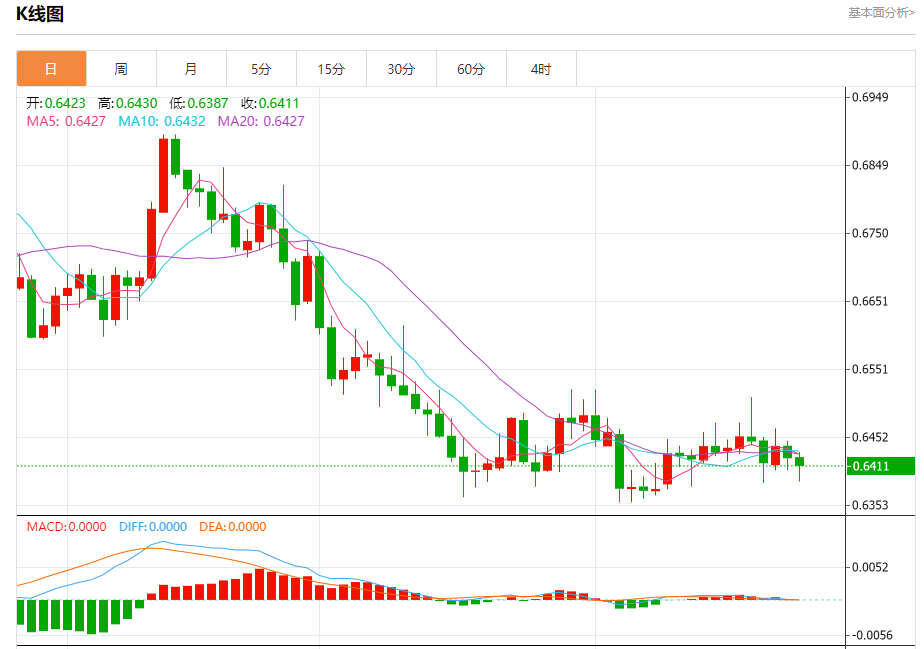
Task: Click the 开:0.6423 open value
Action: [56, 103]
